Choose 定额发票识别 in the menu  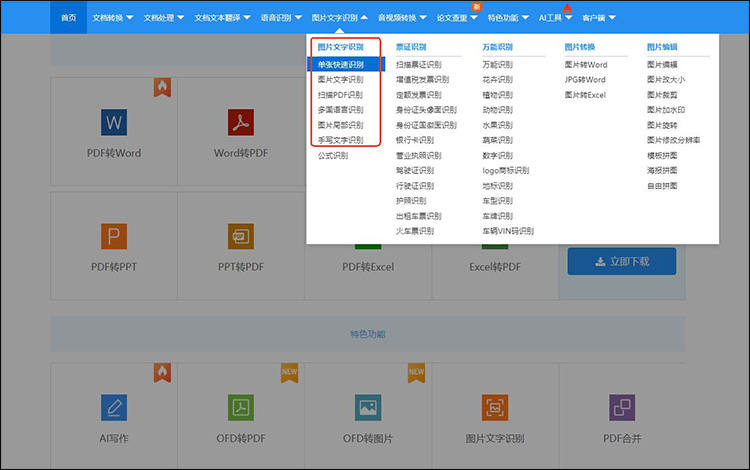419,95
